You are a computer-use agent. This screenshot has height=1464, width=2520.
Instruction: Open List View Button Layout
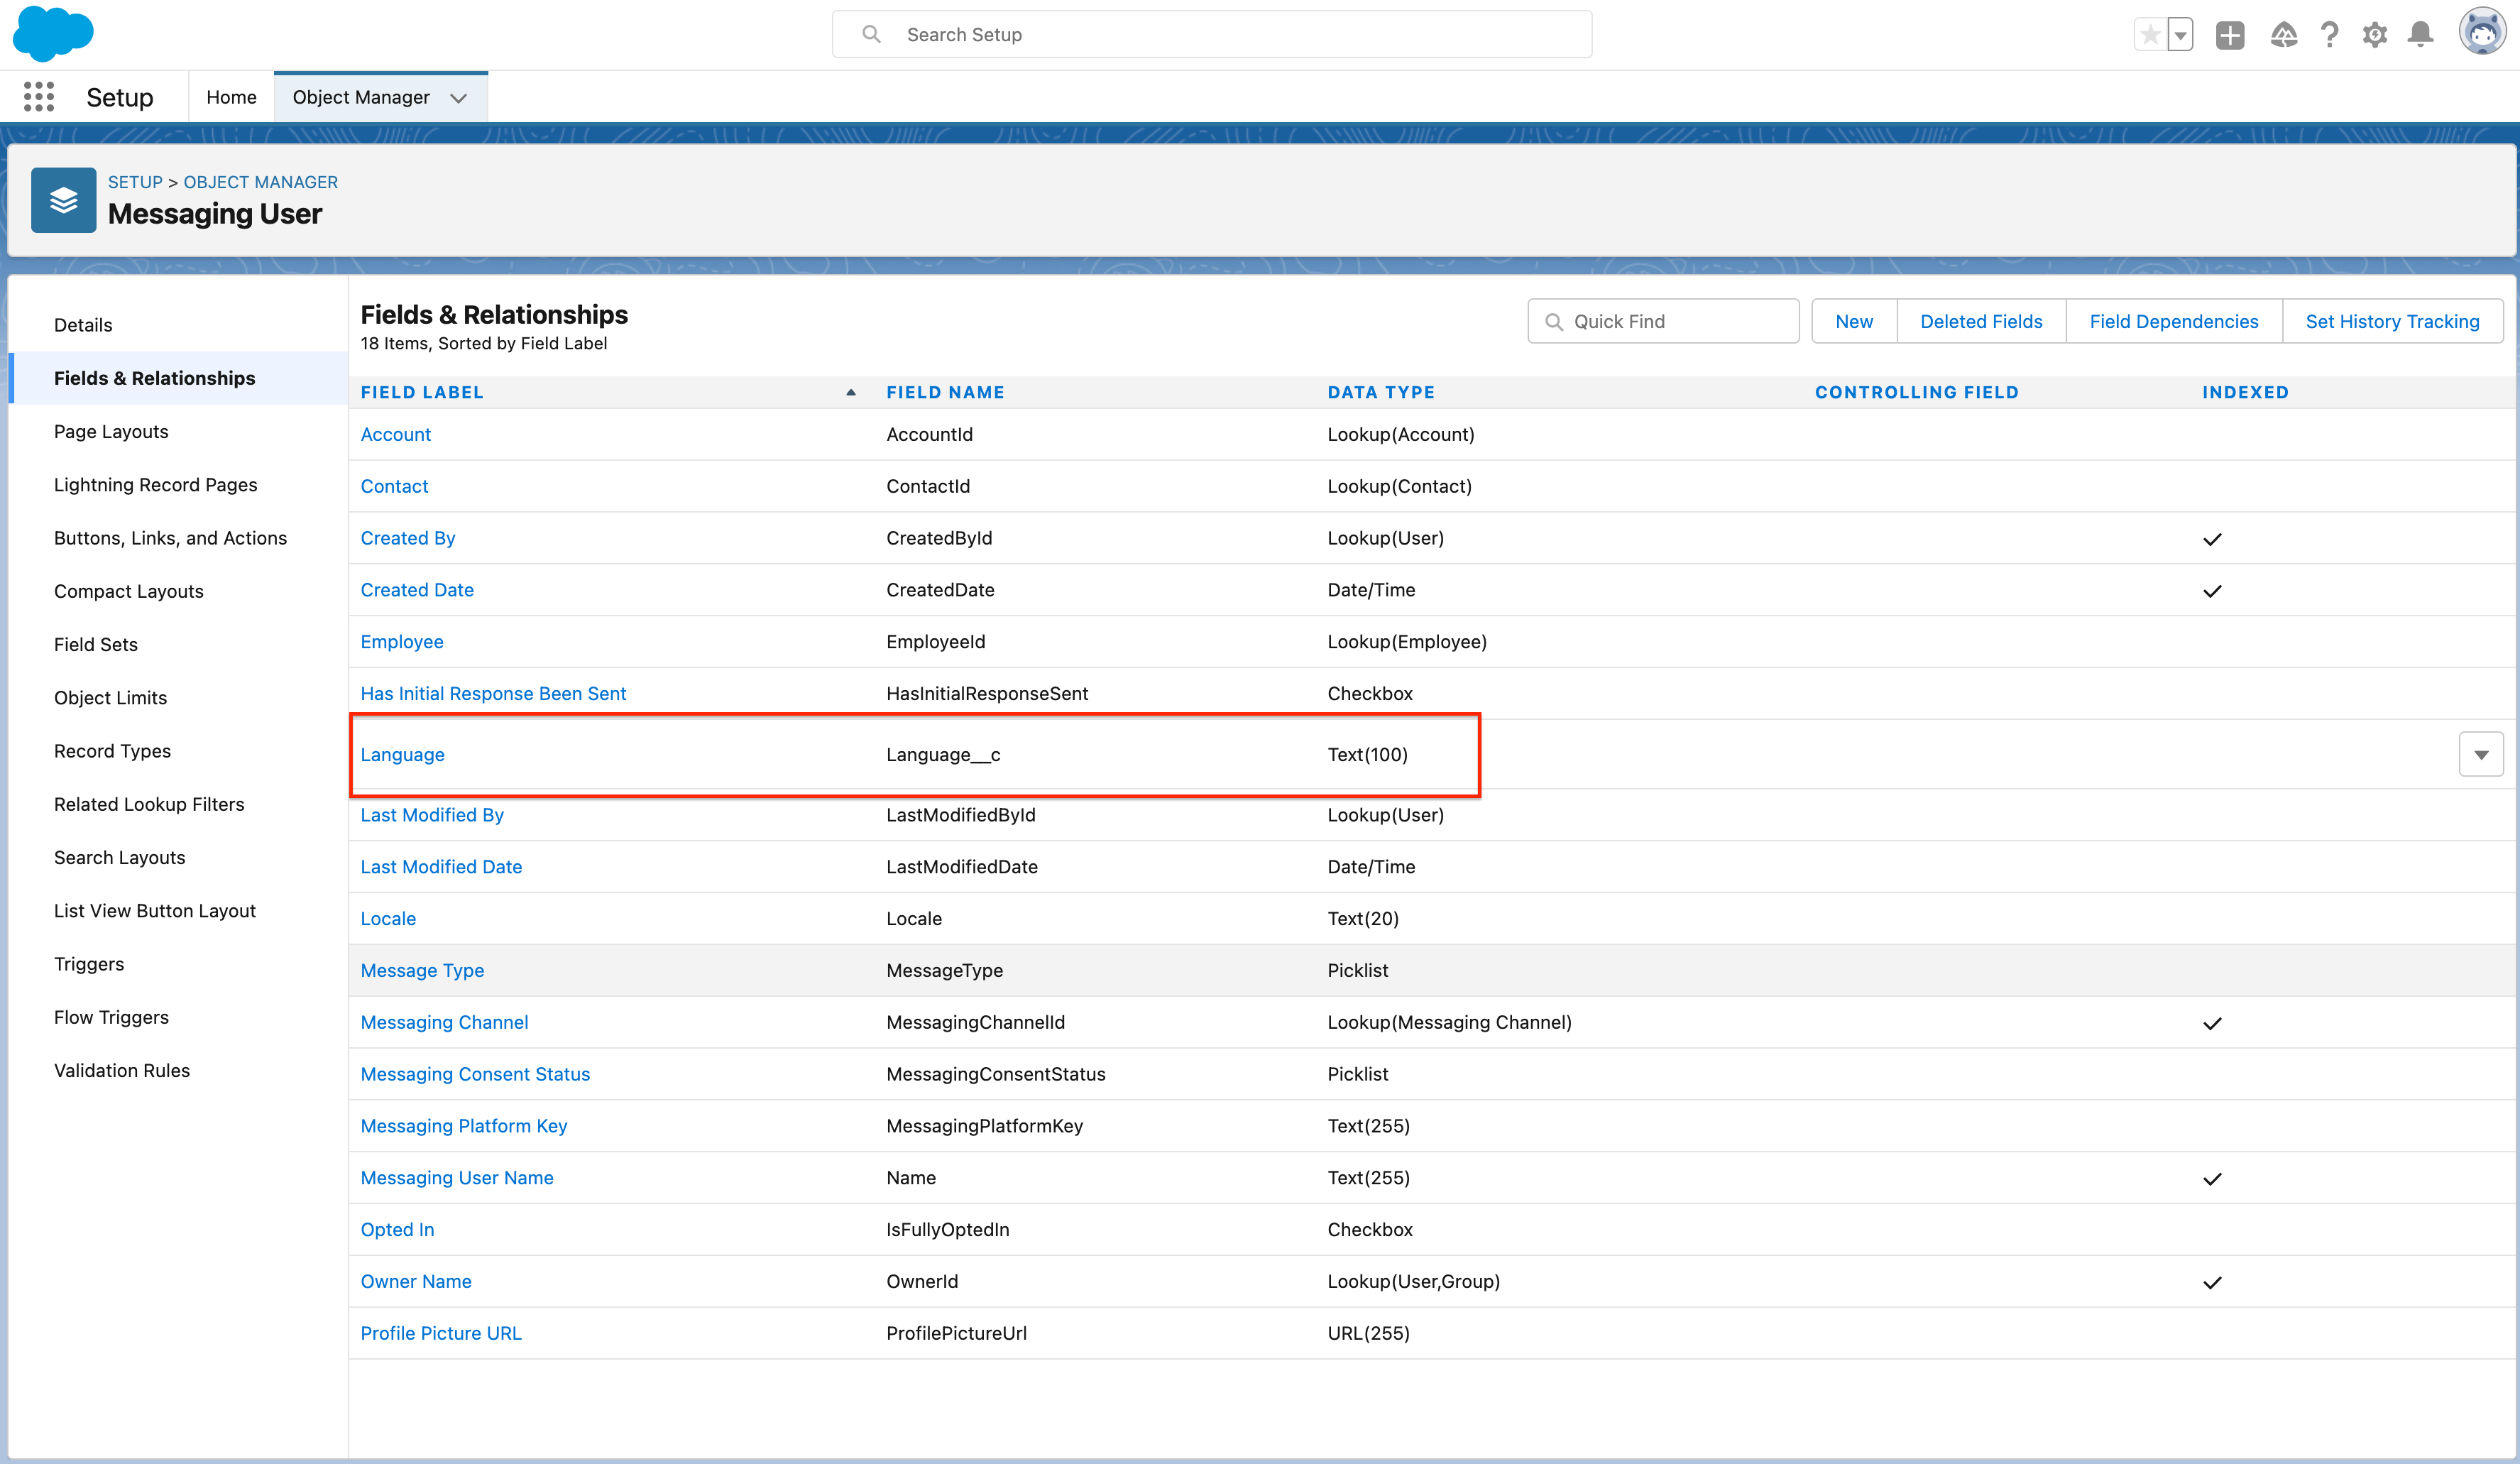pyautogui.click(x=154, y=910)
